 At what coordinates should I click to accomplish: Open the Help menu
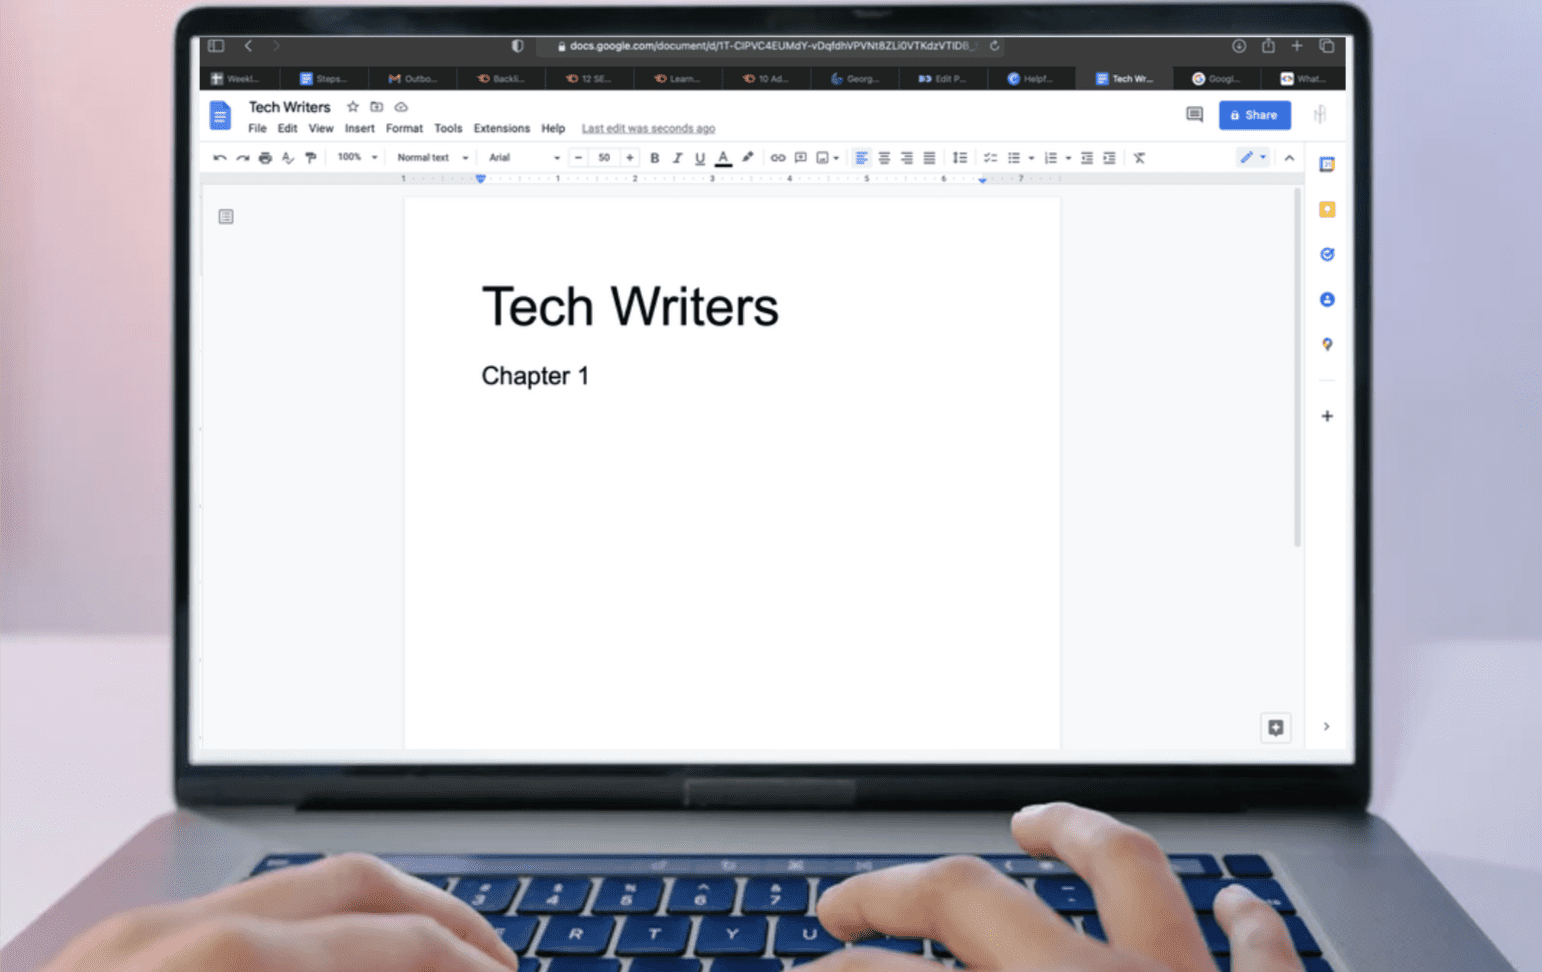point(553,128)
